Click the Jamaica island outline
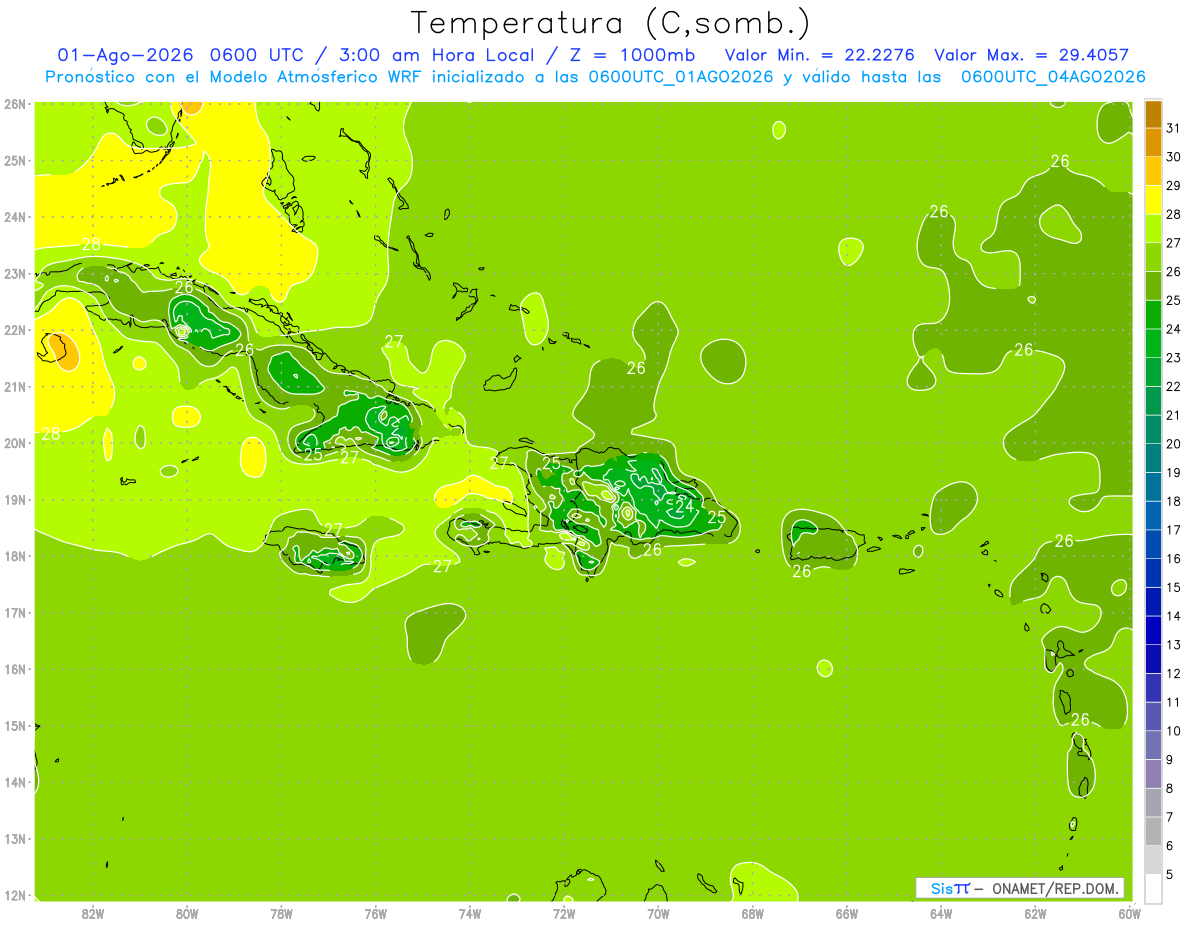 tap(316, 548)
